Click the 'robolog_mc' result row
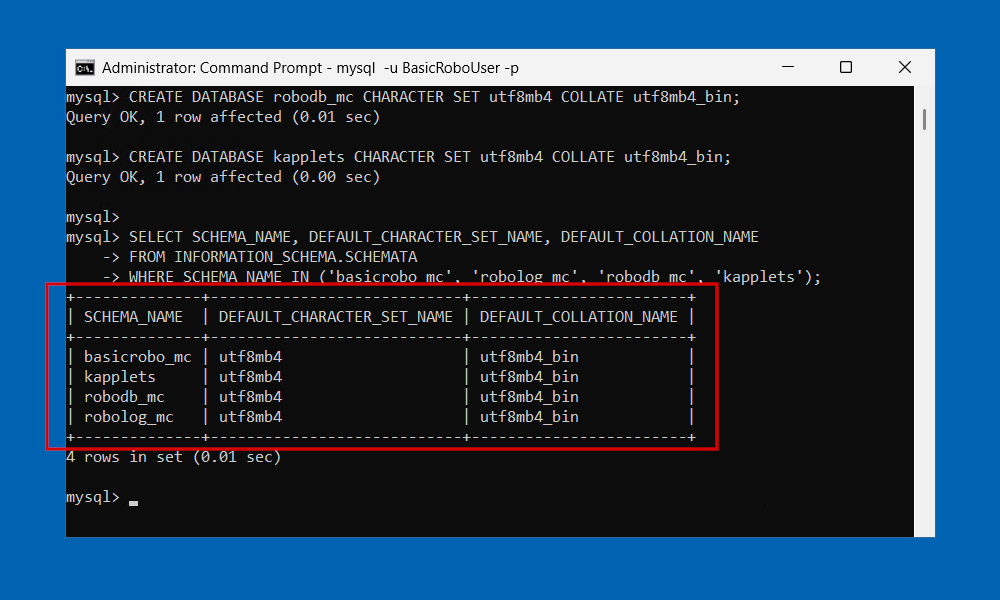 coord(380,417)
